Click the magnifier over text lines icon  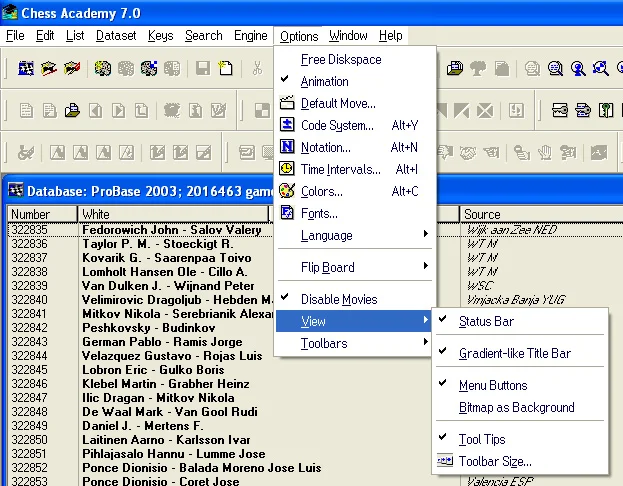(x=555, y=68)
